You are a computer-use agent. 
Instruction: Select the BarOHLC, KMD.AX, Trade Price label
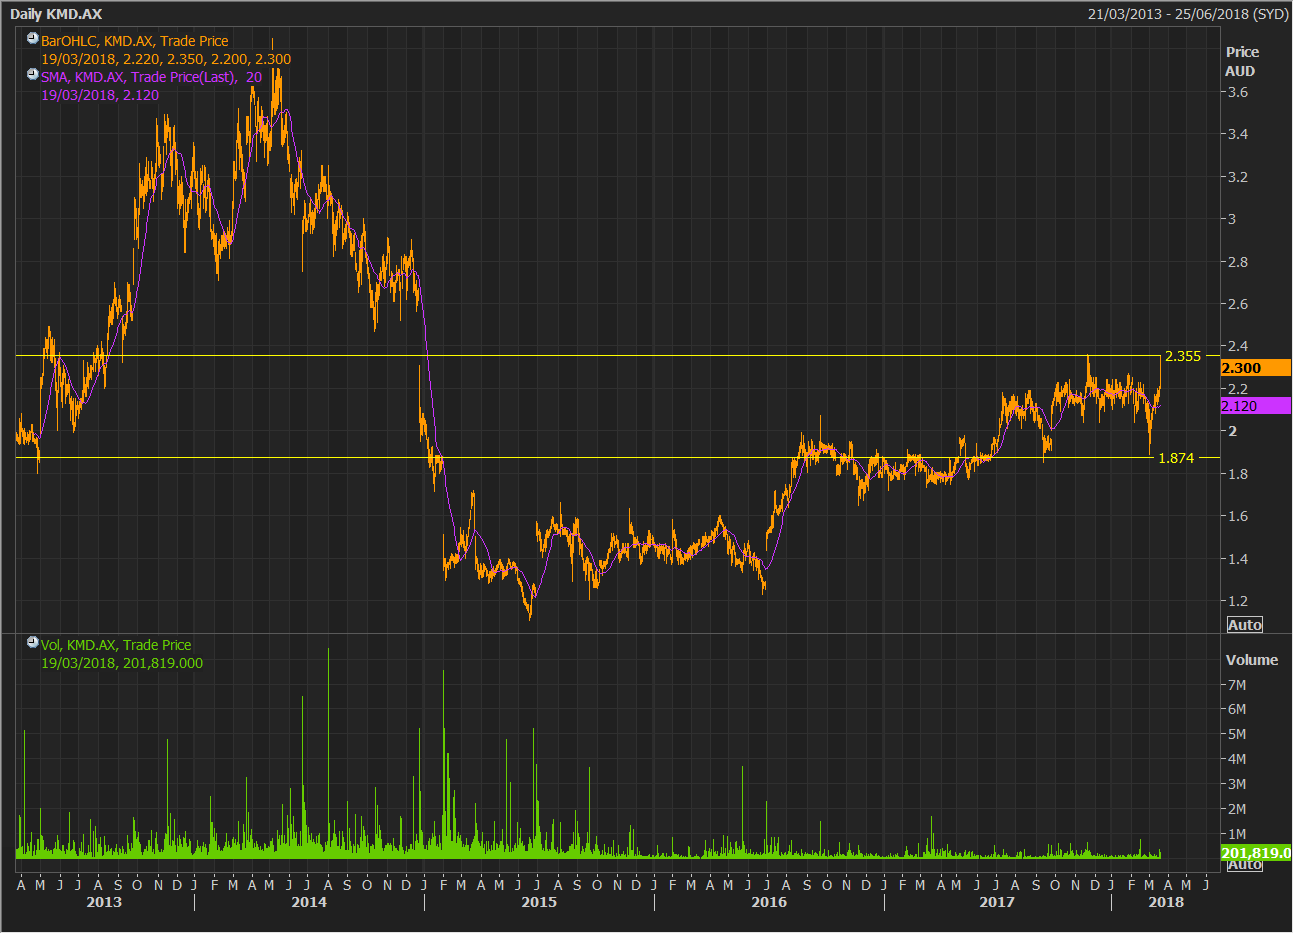point(135,41)
